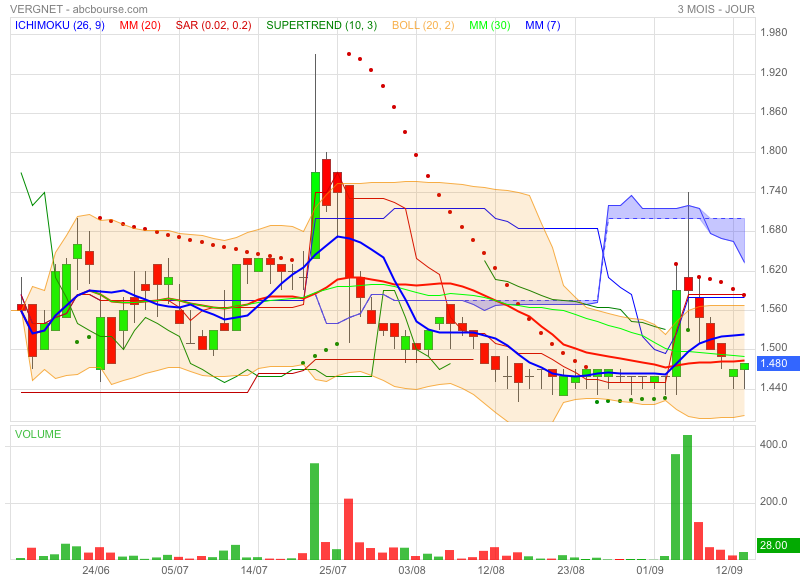This screenshot has width=800, height=580.
Task: Click the 12/08 date label
Action: [x=491, y=570]
